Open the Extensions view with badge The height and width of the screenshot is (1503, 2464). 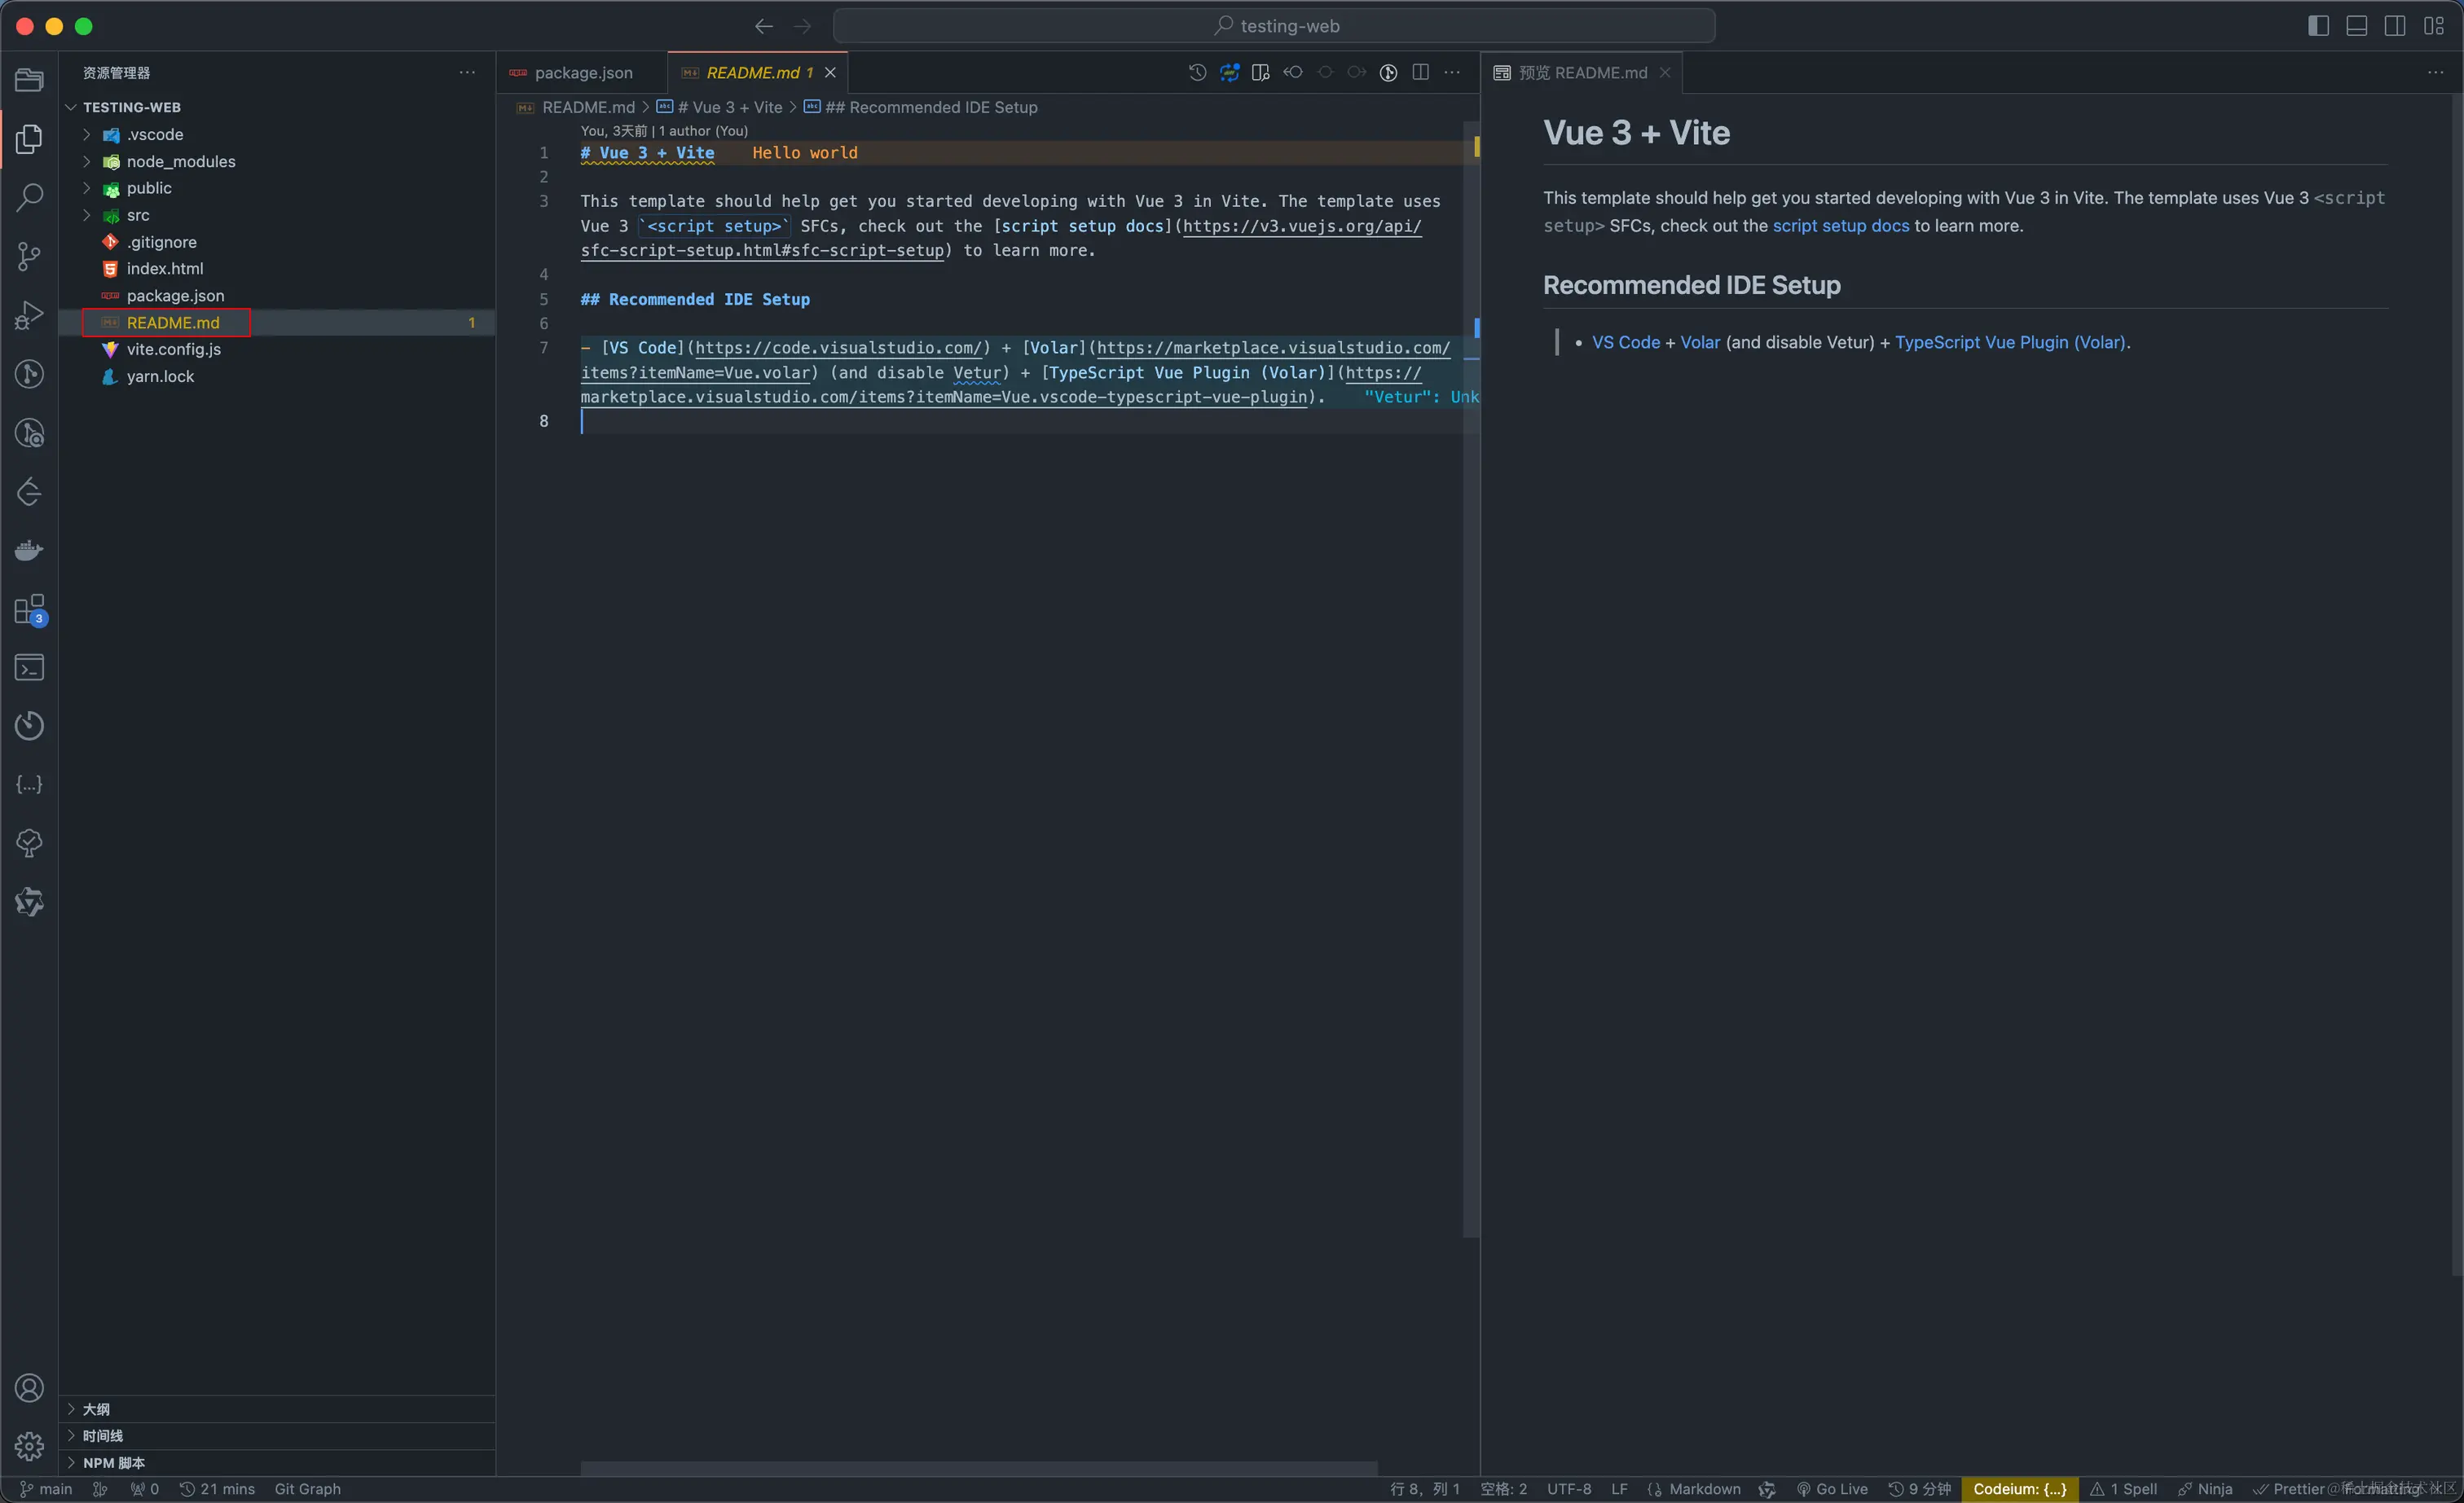29,609
